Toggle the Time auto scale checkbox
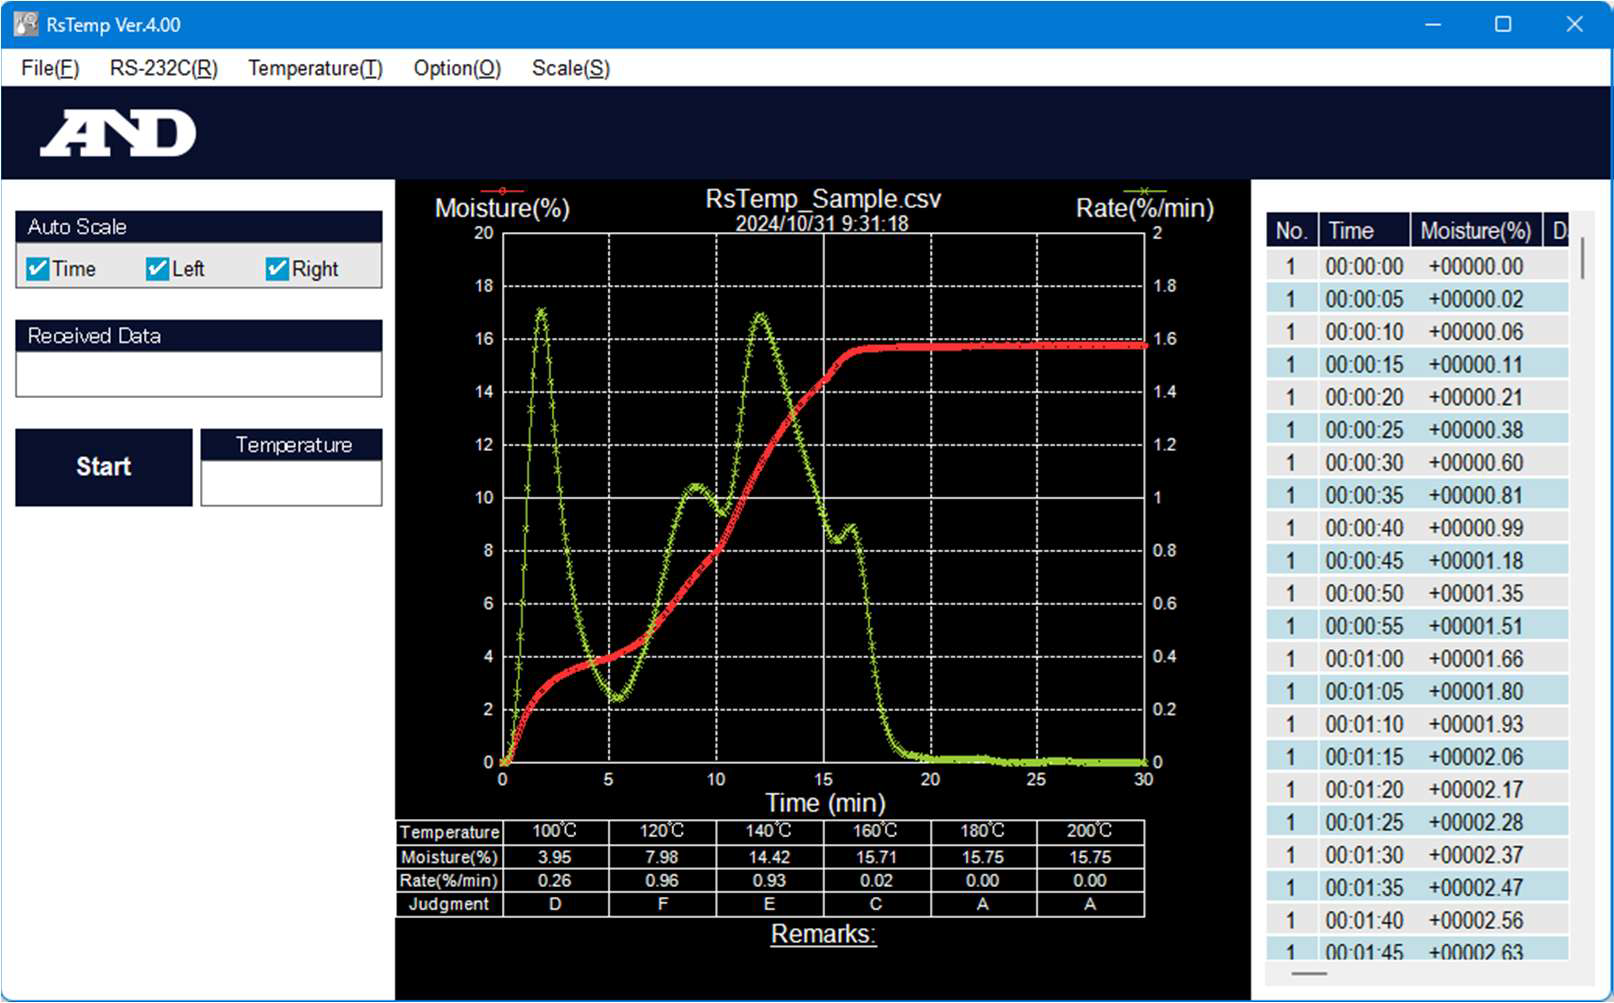The image size is (1614, 1003). pos(38,269)
